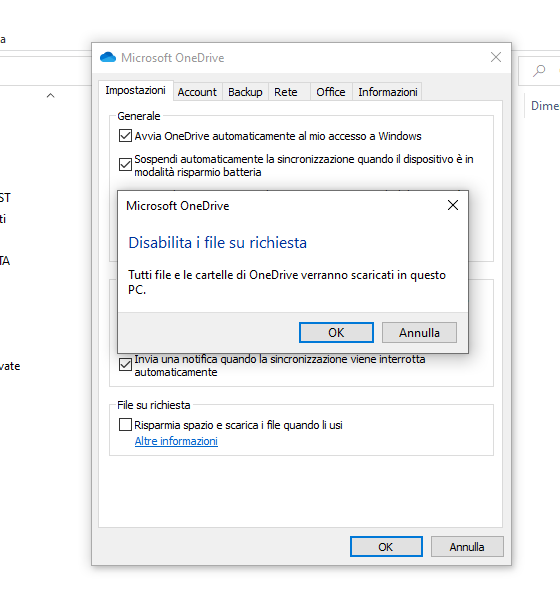This screenshot has width=560, height=602.
Task: Open the Account tab
Action: point(197,92)
